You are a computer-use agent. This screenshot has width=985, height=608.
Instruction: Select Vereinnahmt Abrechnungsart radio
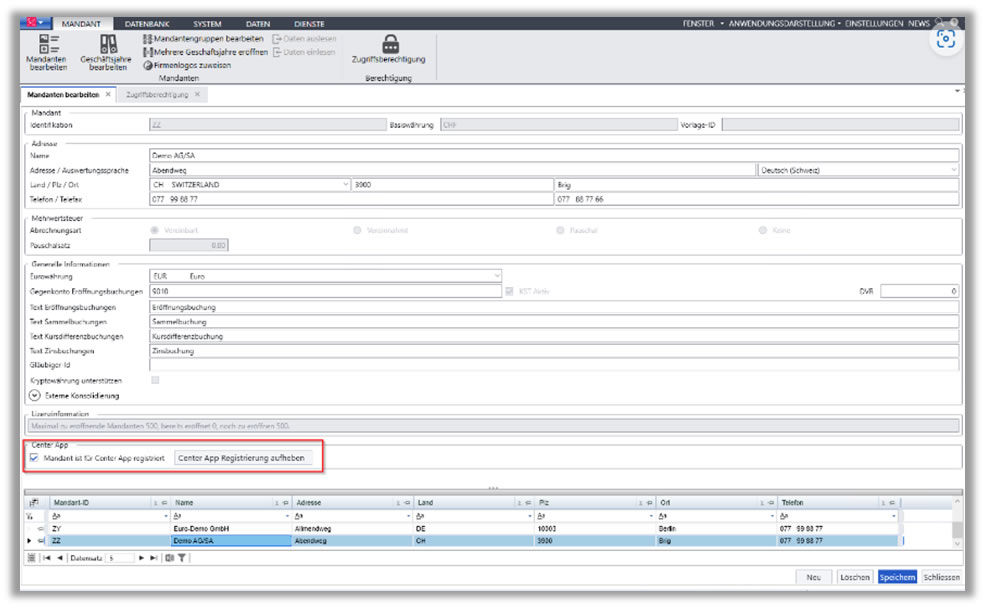pos(357,231)
